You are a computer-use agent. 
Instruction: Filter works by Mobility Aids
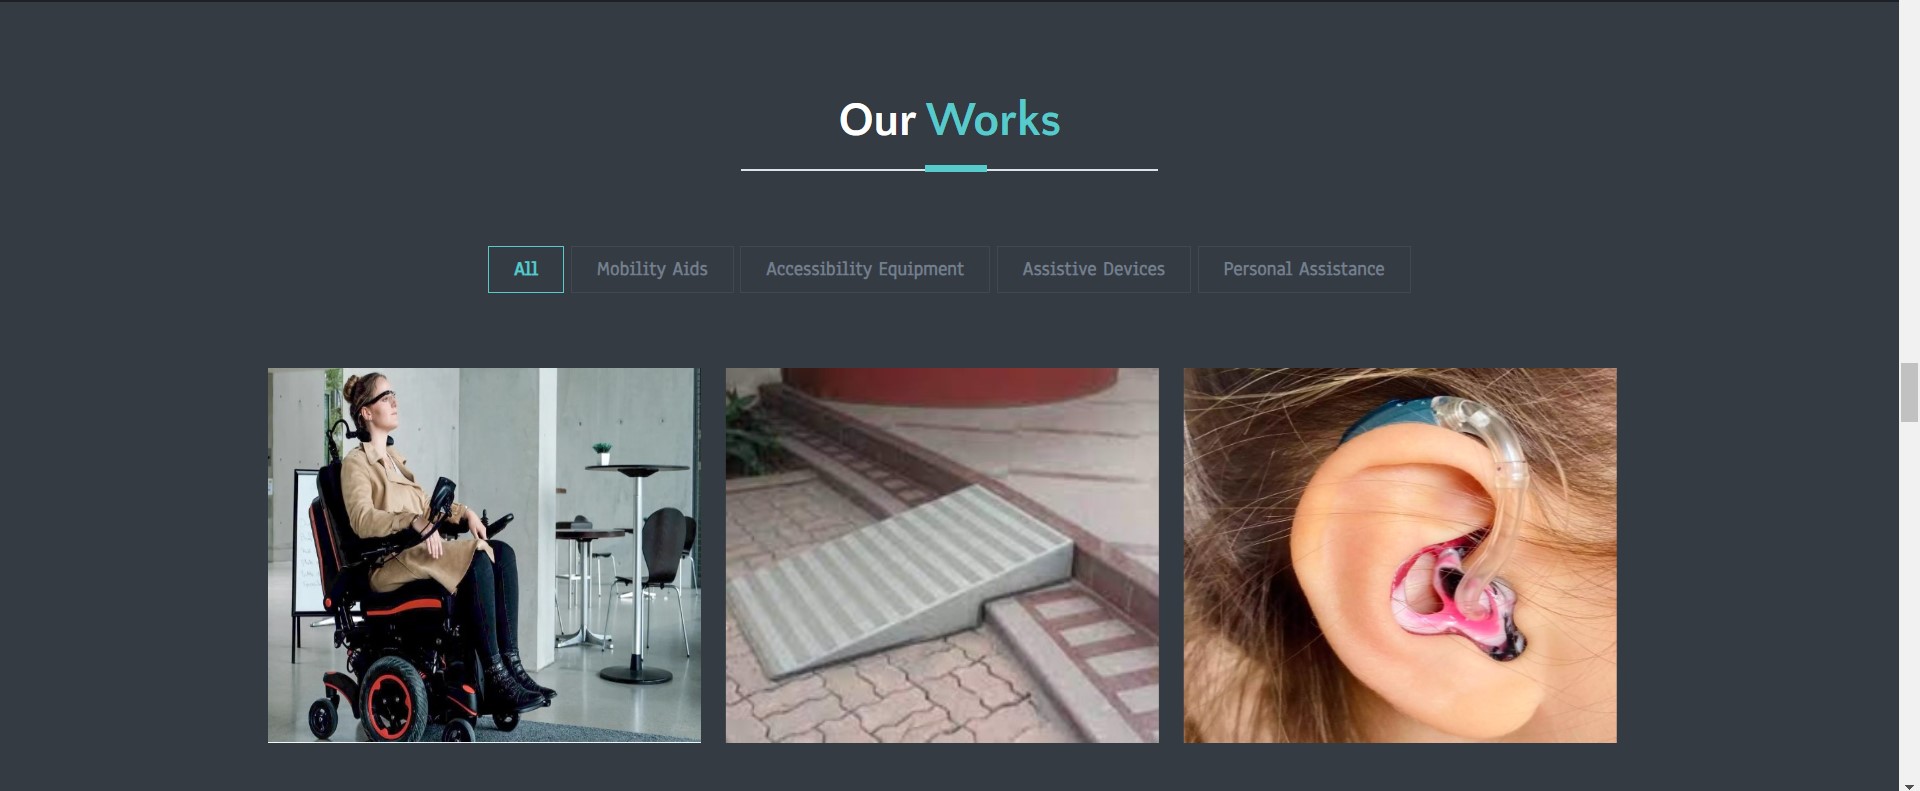[652, 269]
